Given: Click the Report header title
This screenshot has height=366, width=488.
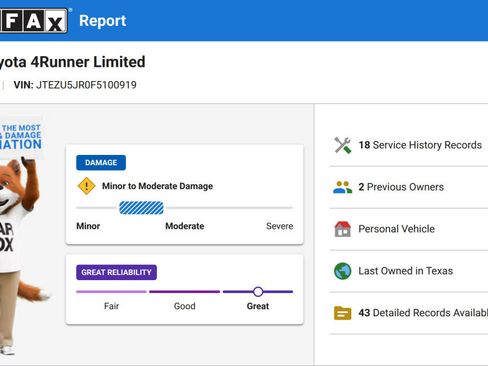Looking at the screenshot, I should 103,21.
